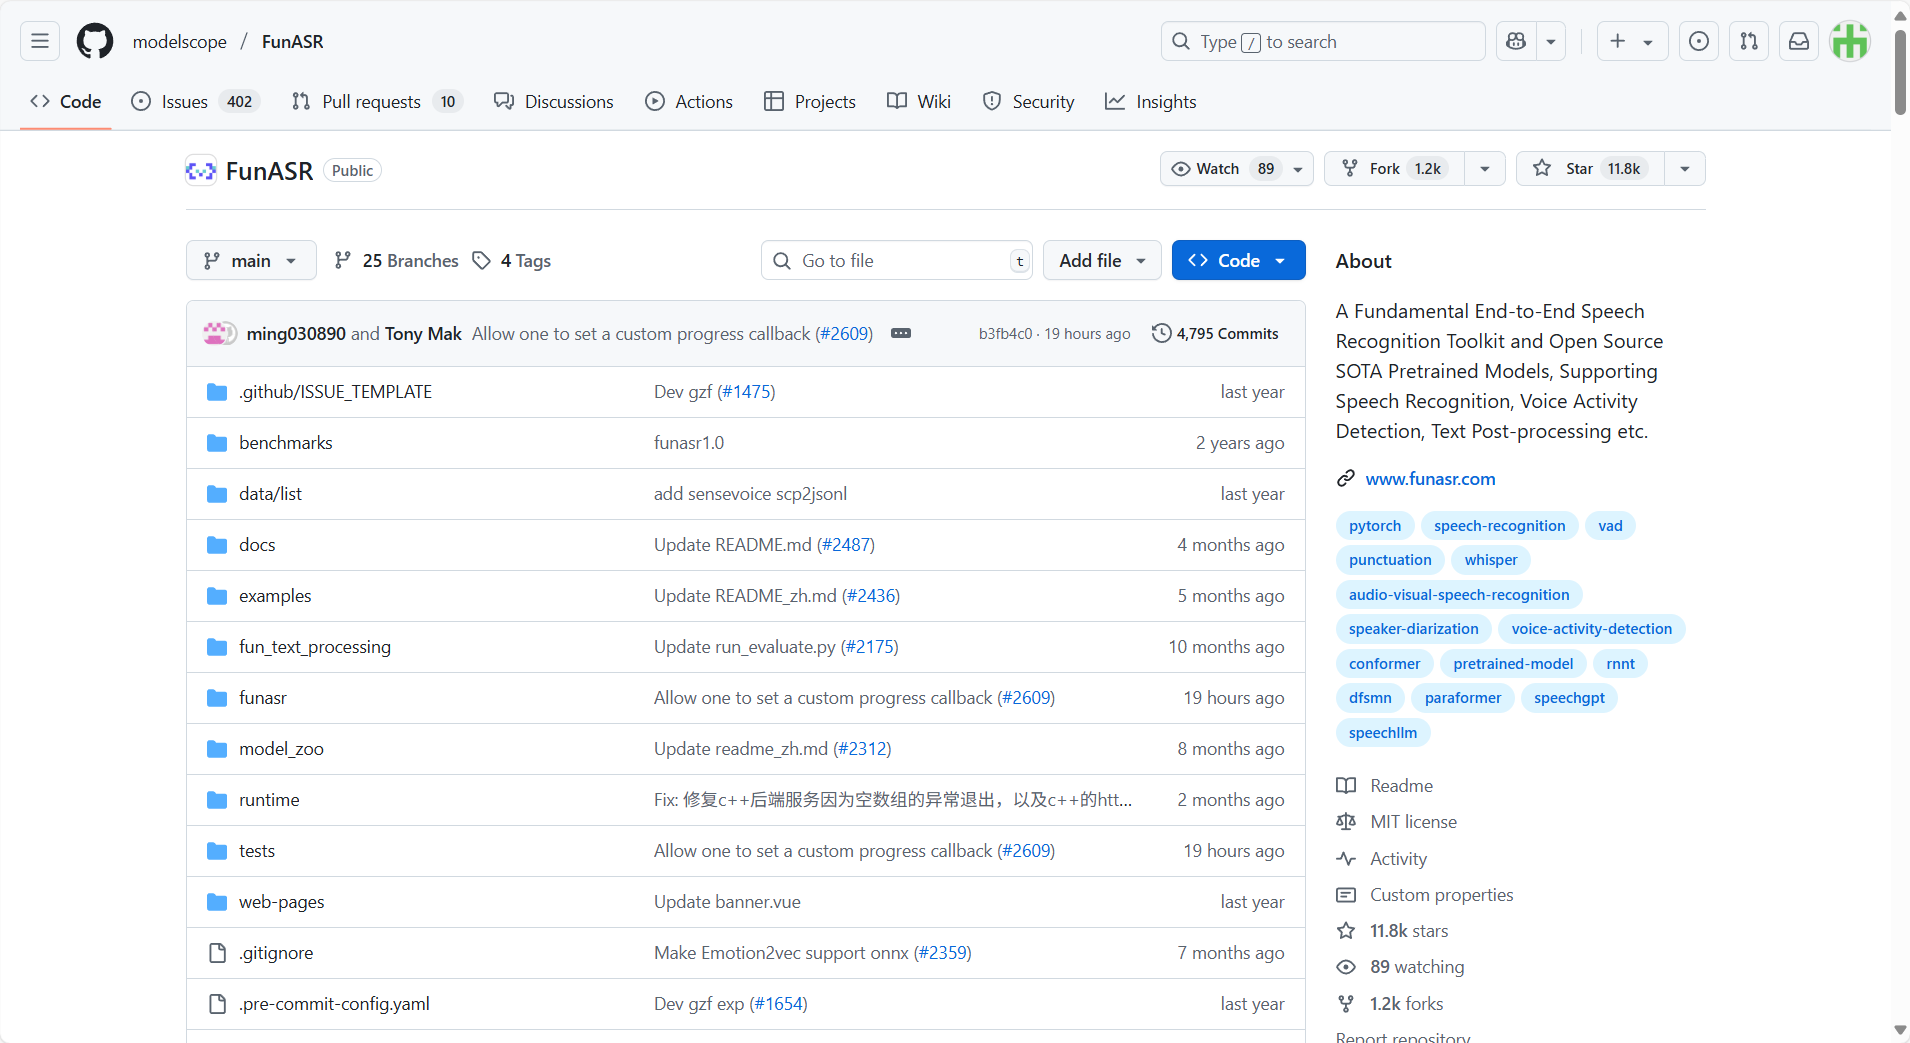The image size is (1910, 1043).
Task: Open the blue Code clone dropdown
Action: click(1238, 260)
